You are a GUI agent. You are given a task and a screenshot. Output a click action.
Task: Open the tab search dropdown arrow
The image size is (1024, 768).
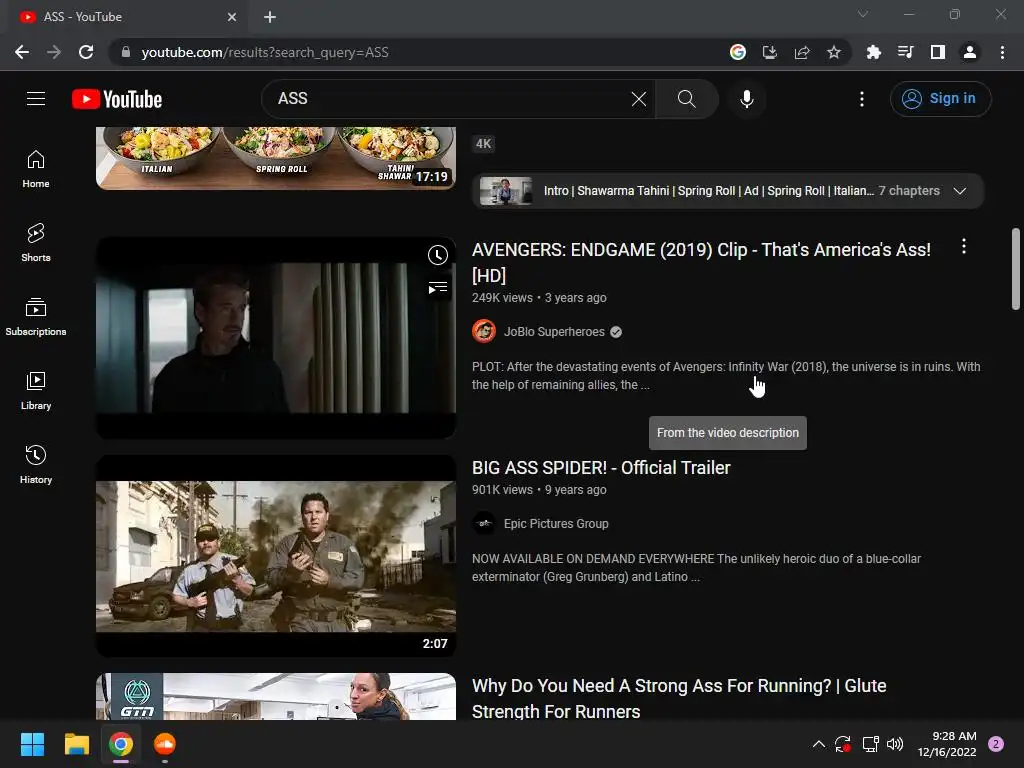863,14
